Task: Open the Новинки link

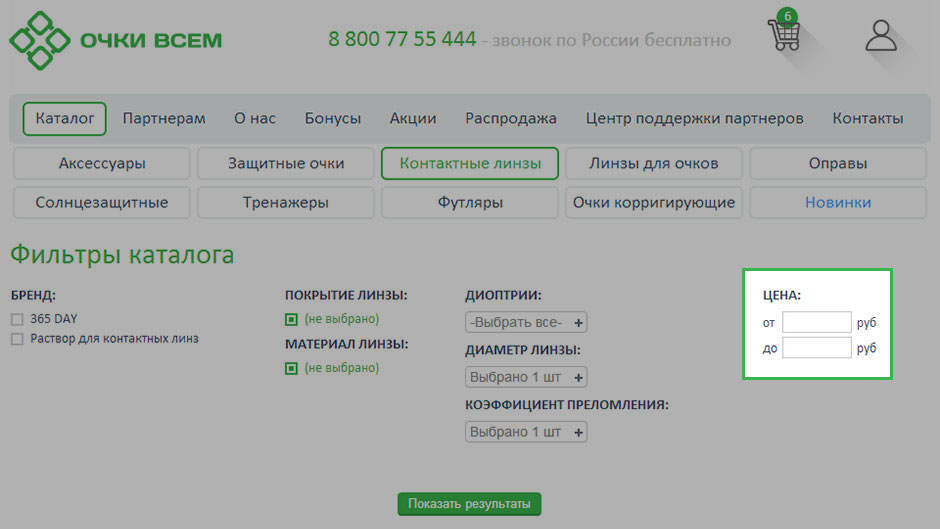Action: [837, 202]
